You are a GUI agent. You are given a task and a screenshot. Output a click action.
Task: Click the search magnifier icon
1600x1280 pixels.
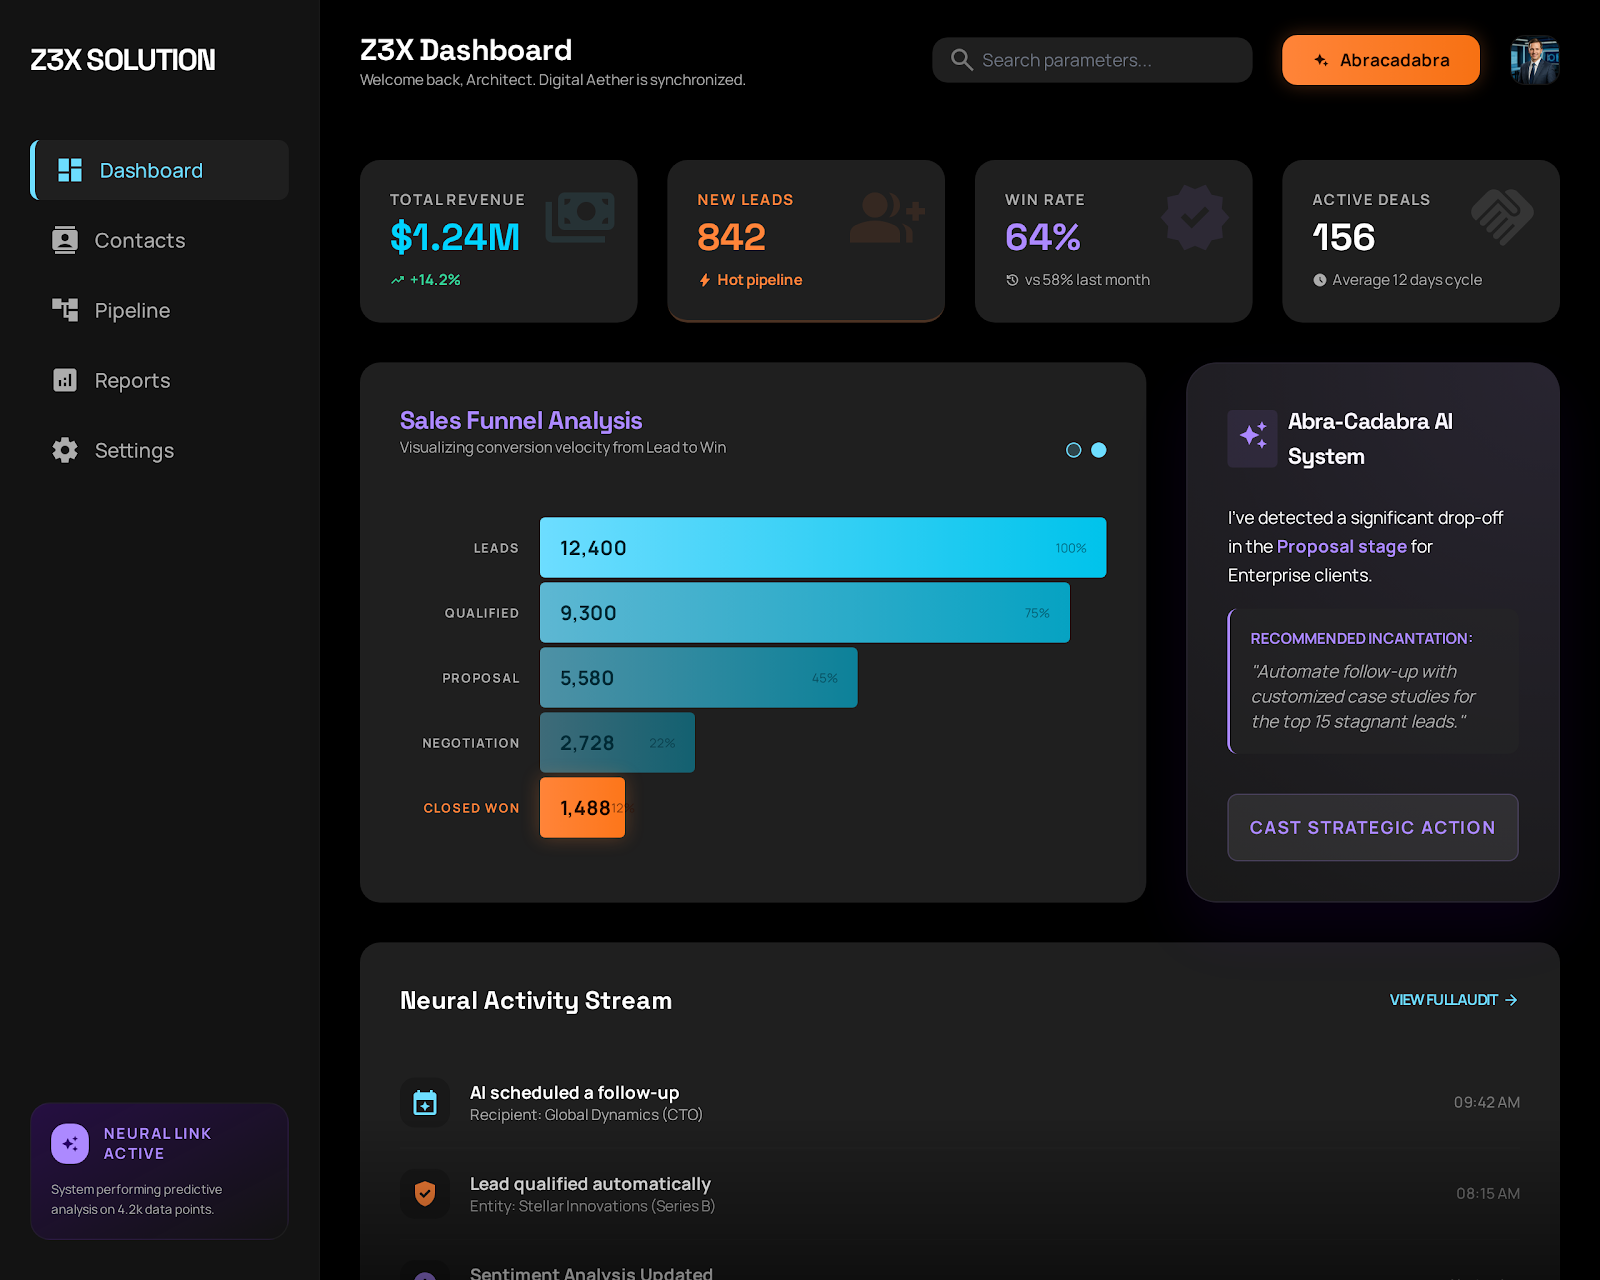961,60
